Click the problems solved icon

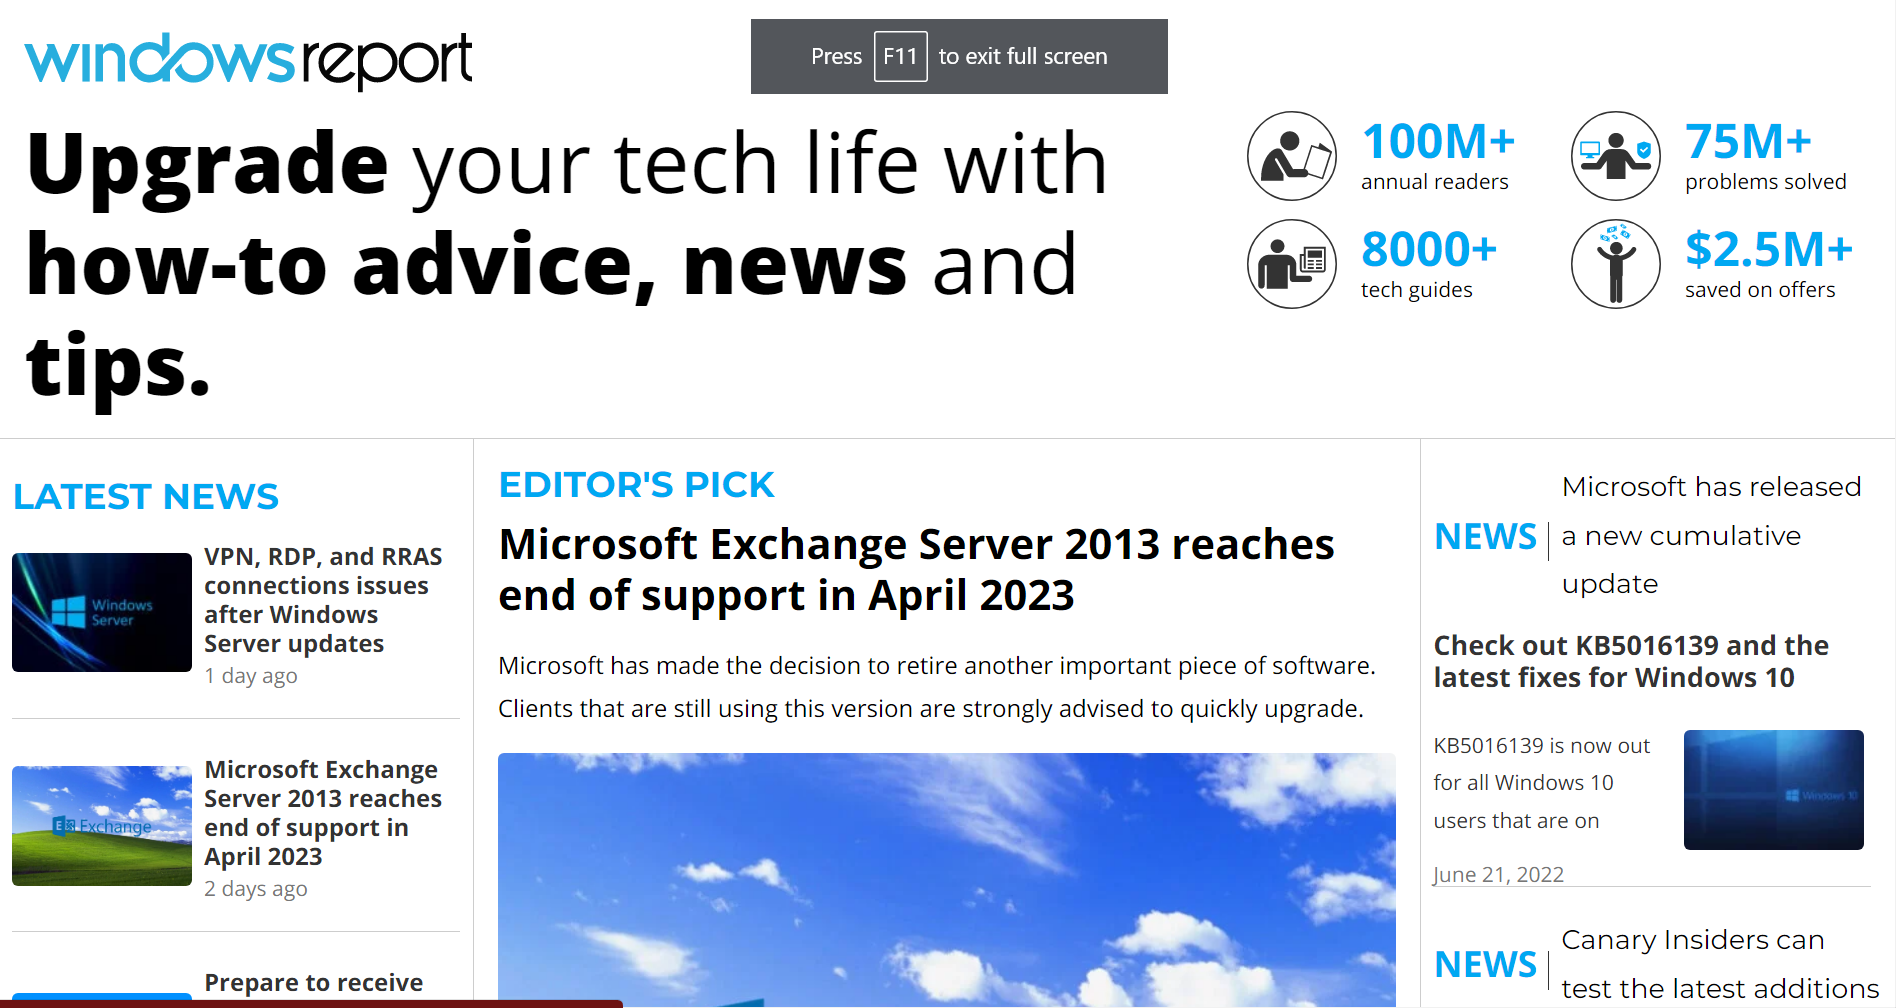pyautogui.click(x=1616, y=156)
